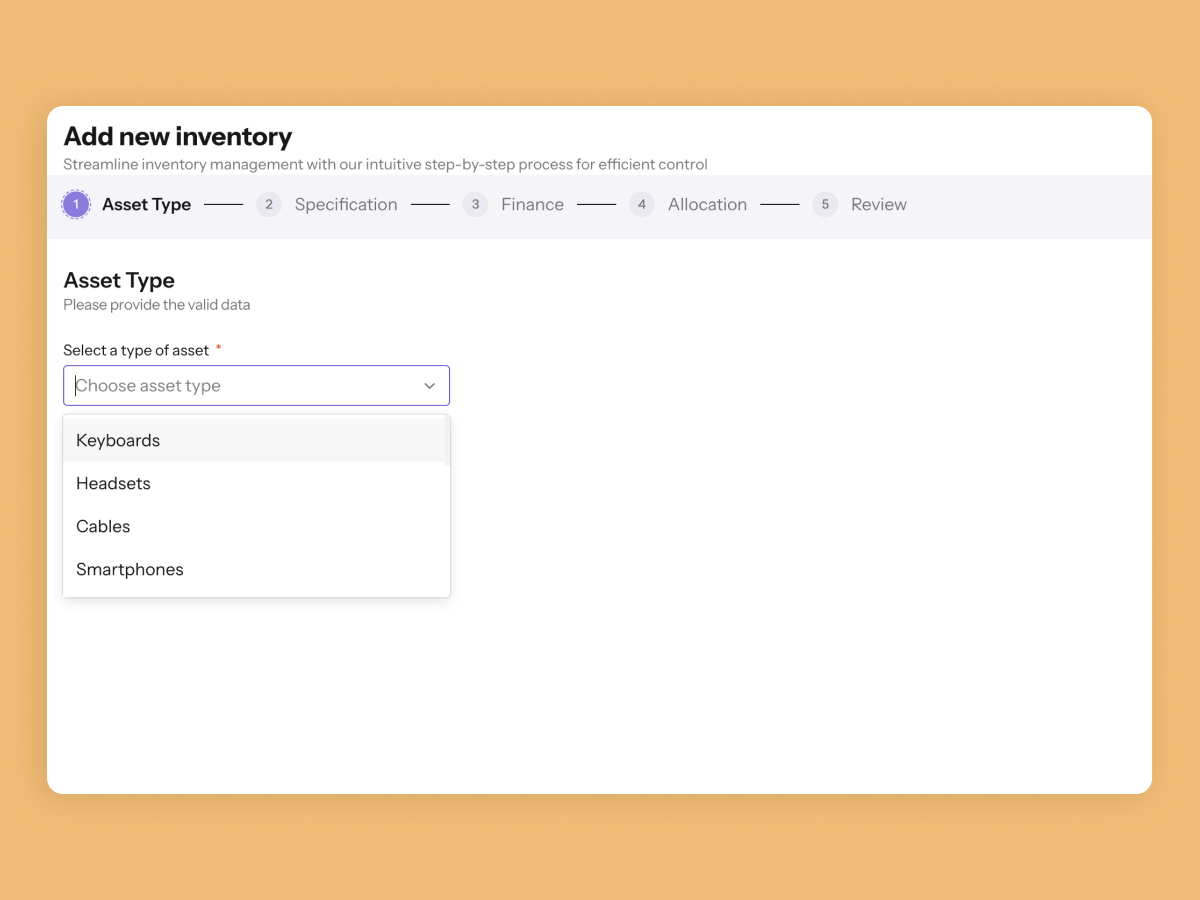This screenshot has height=900, width=1200.
Task: Click the step 2 number circle
Action: (x=268, y=205)
